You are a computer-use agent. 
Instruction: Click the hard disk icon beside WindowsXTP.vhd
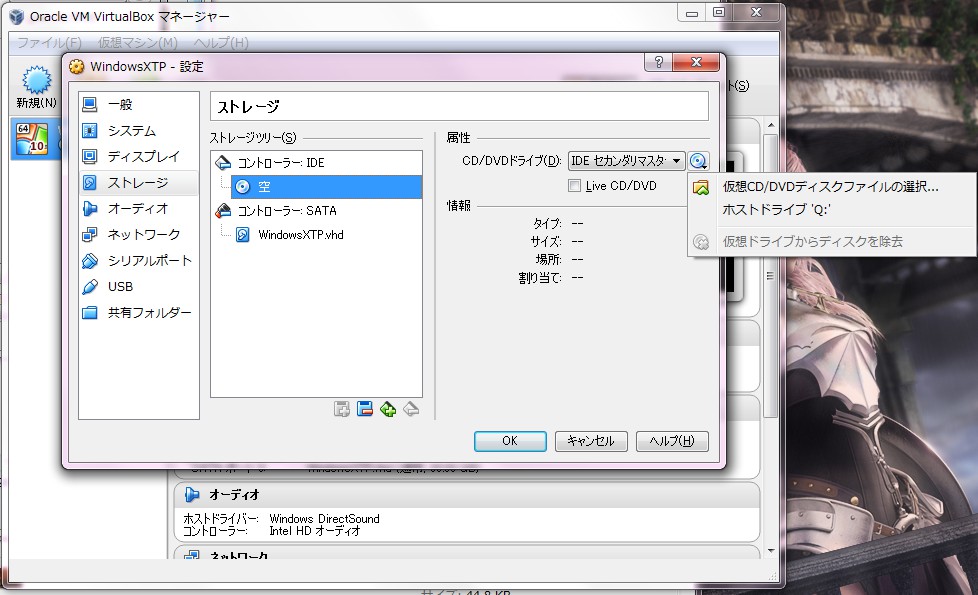(x=243, y=235)
